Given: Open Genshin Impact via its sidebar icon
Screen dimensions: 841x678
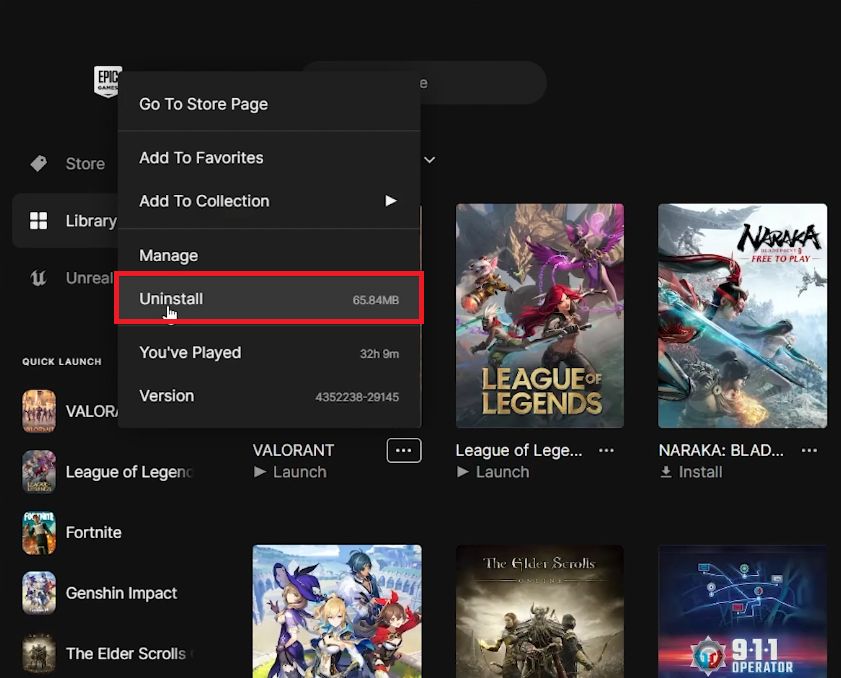Looking at the screenshot, I should point(38,592).
